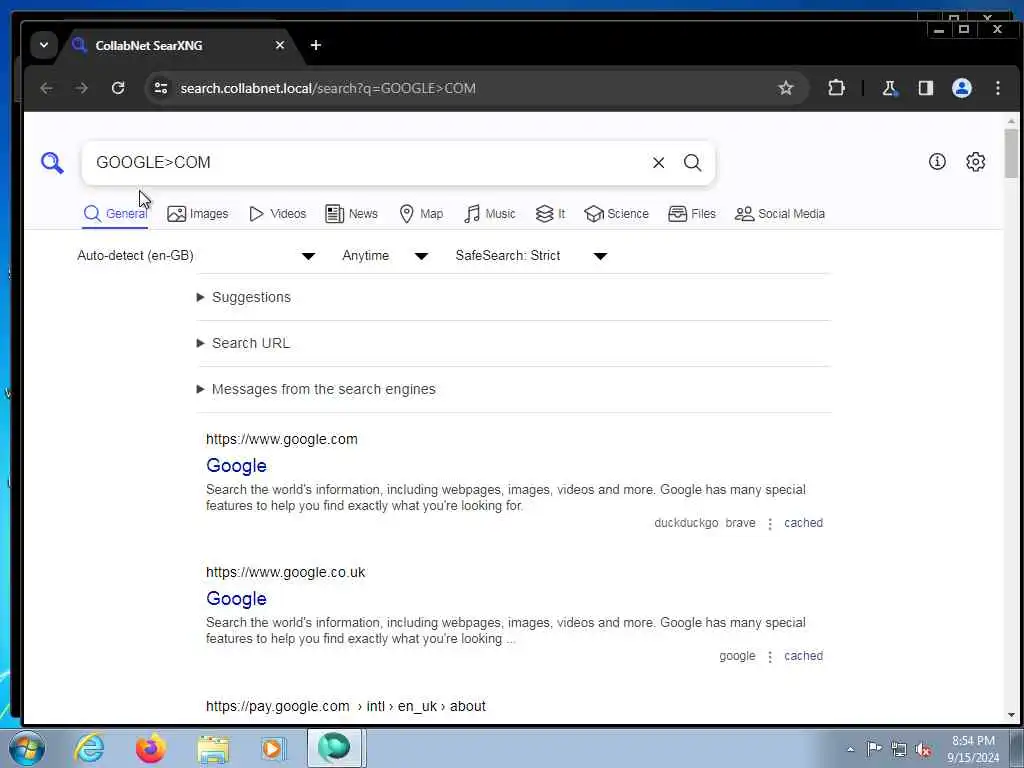
Task: Open options menu for google.co.uk result
Action: 770,657
